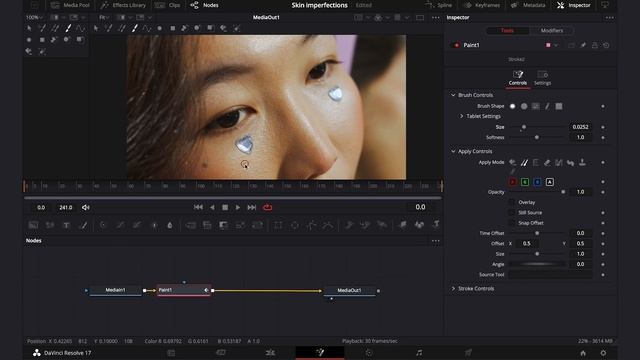Toggle the blue channel button
Screen dimensions: 640x360
pos(537,182)
